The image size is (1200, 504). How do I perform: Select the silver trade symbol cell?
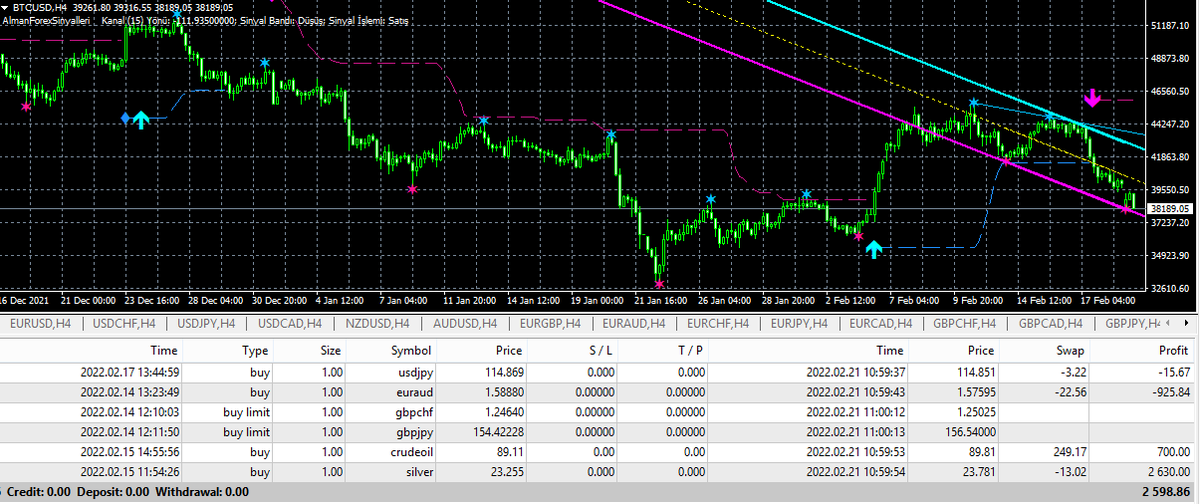[x=417, y=472]
